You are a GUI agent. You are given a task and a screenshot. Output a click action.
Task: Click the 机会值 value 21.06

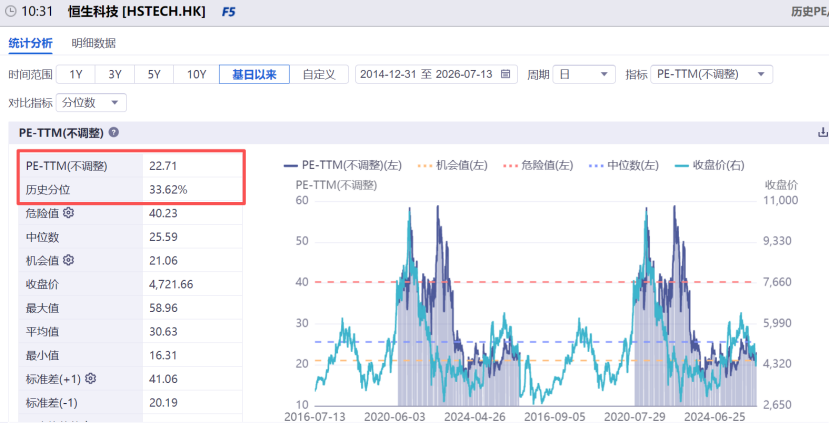163,260
